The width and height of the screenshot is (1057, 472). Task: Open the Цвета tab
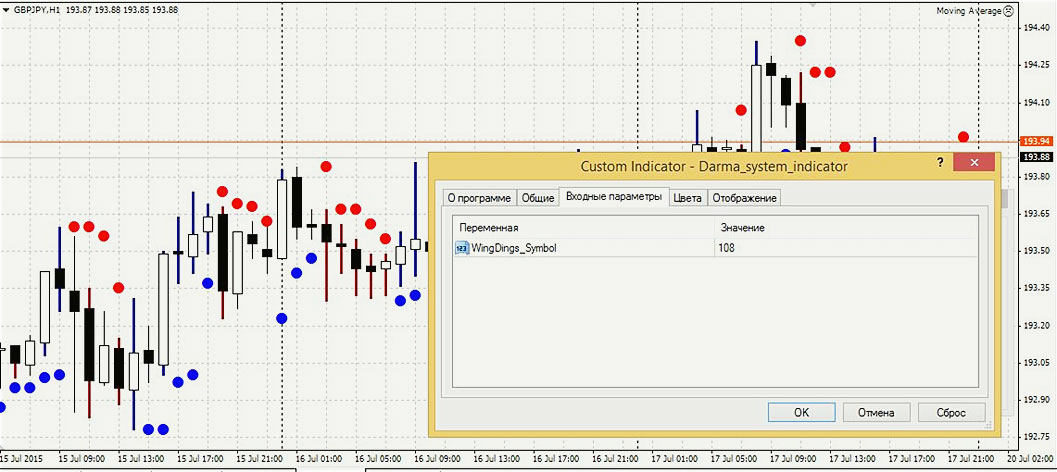pos(687,198)
